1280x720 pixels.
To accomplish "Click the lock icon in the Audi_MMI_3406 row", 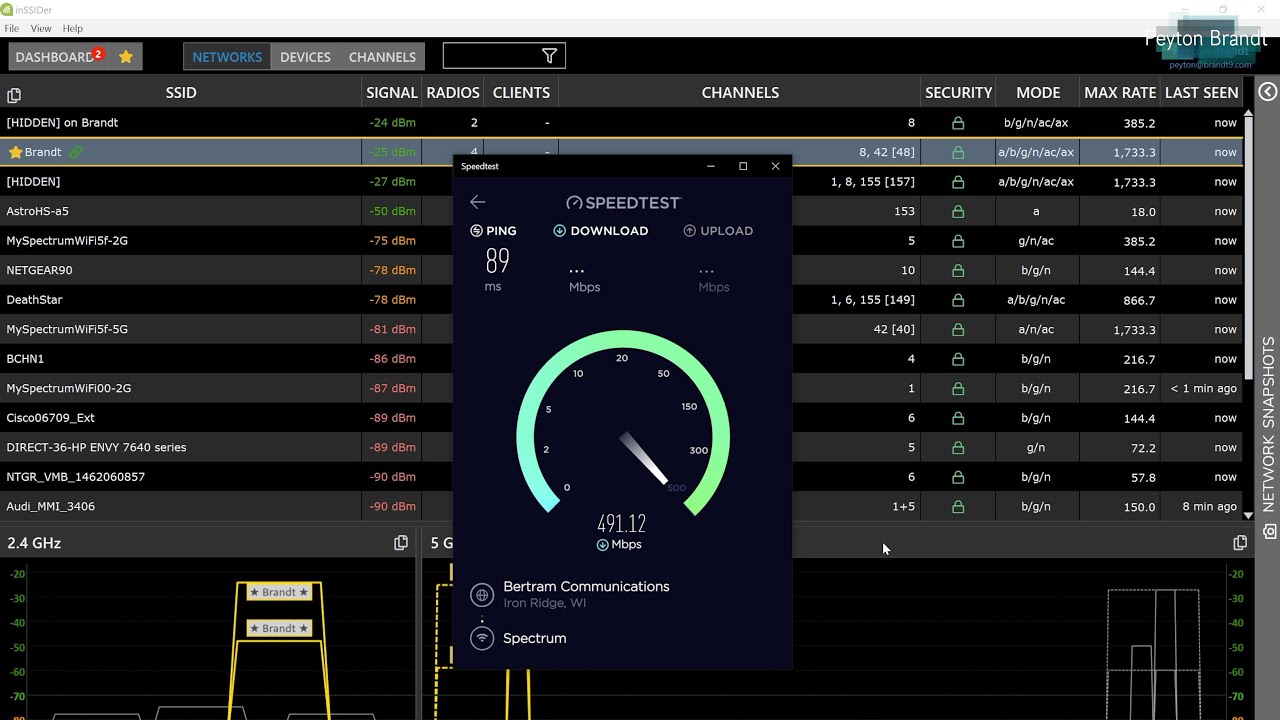I will (x=958, y=506).
